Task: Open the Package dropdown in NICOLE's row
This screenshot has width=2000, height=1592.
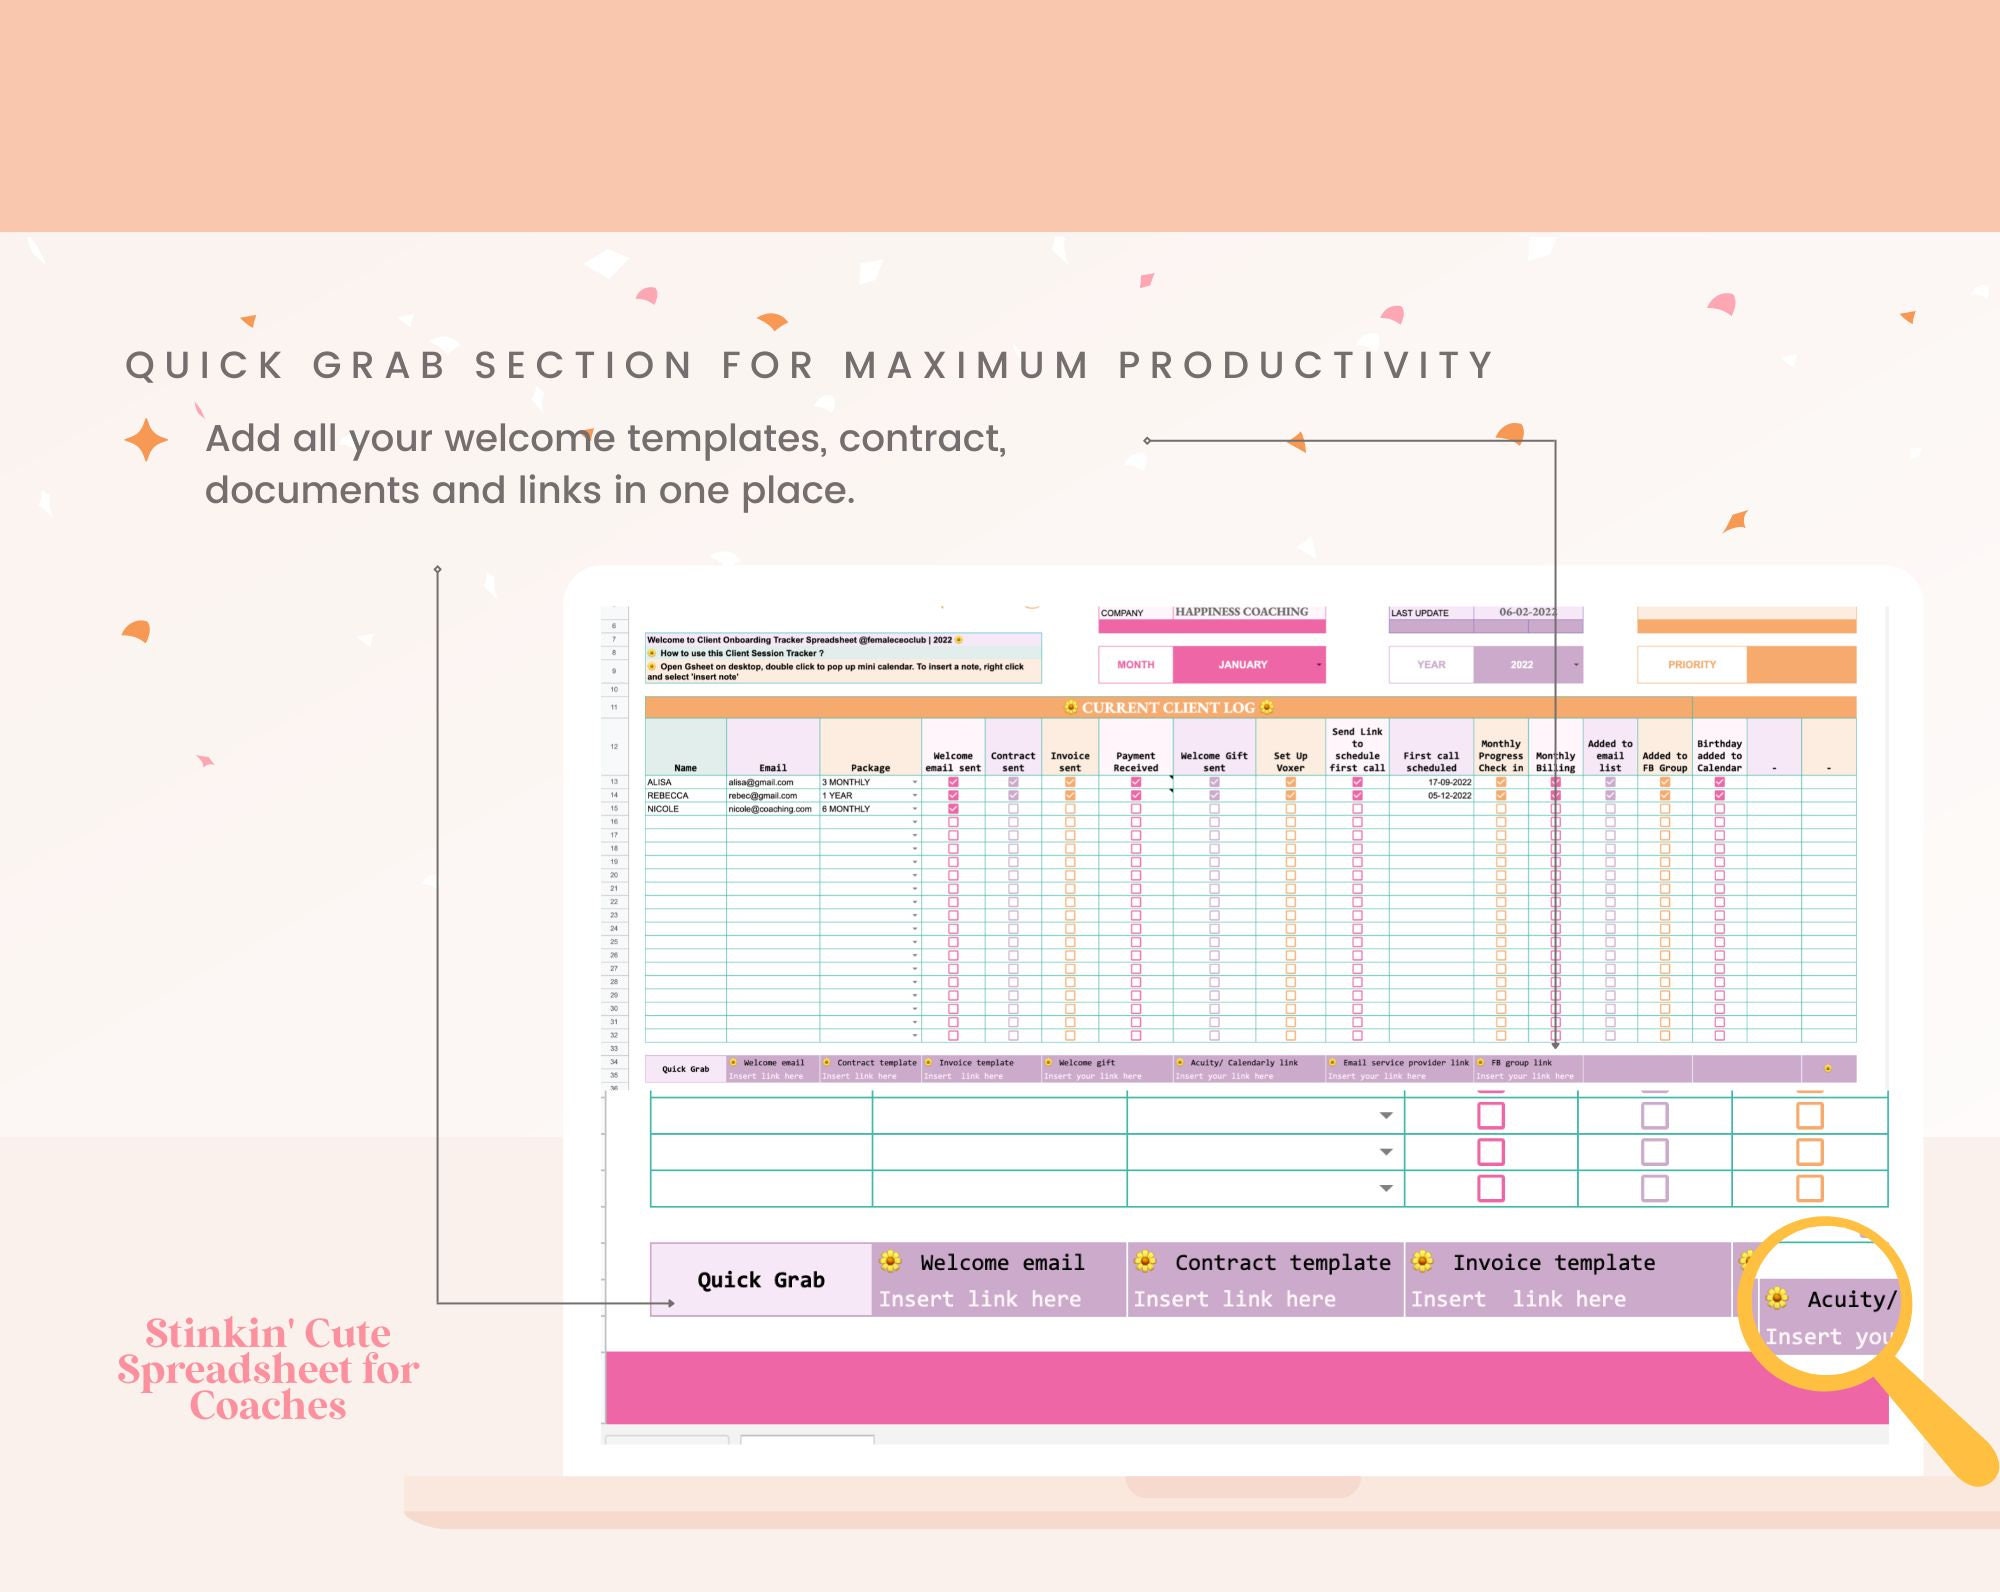Action: (x=915, y=808)
